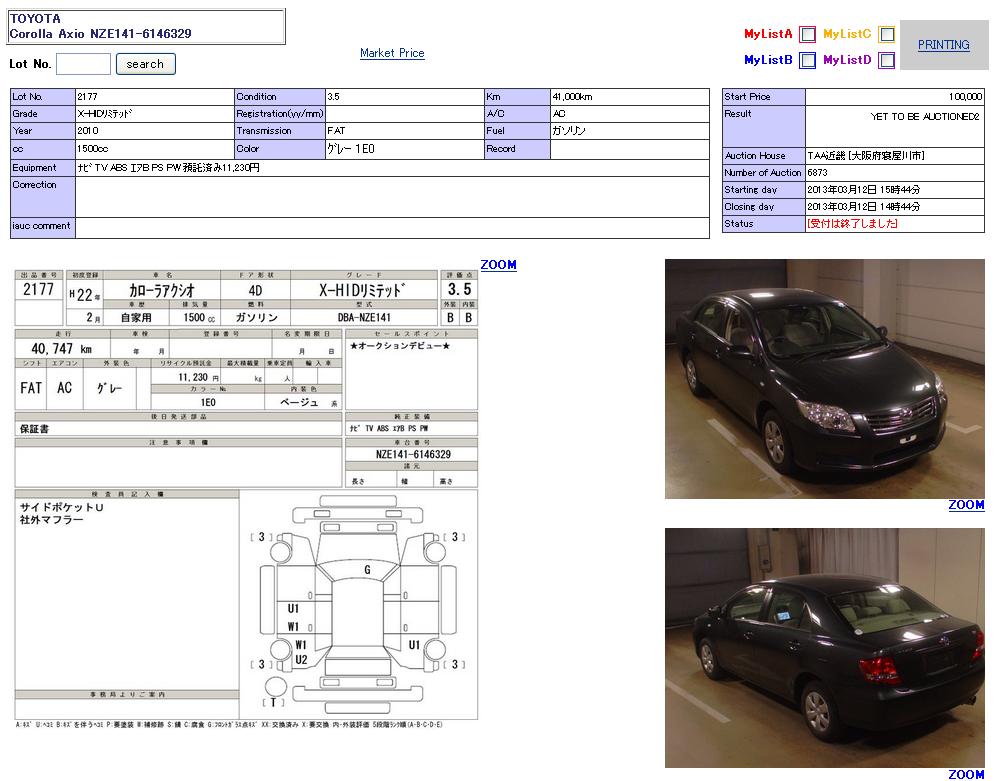
Task: Open the Market Price link
Action: pos(392,53)
